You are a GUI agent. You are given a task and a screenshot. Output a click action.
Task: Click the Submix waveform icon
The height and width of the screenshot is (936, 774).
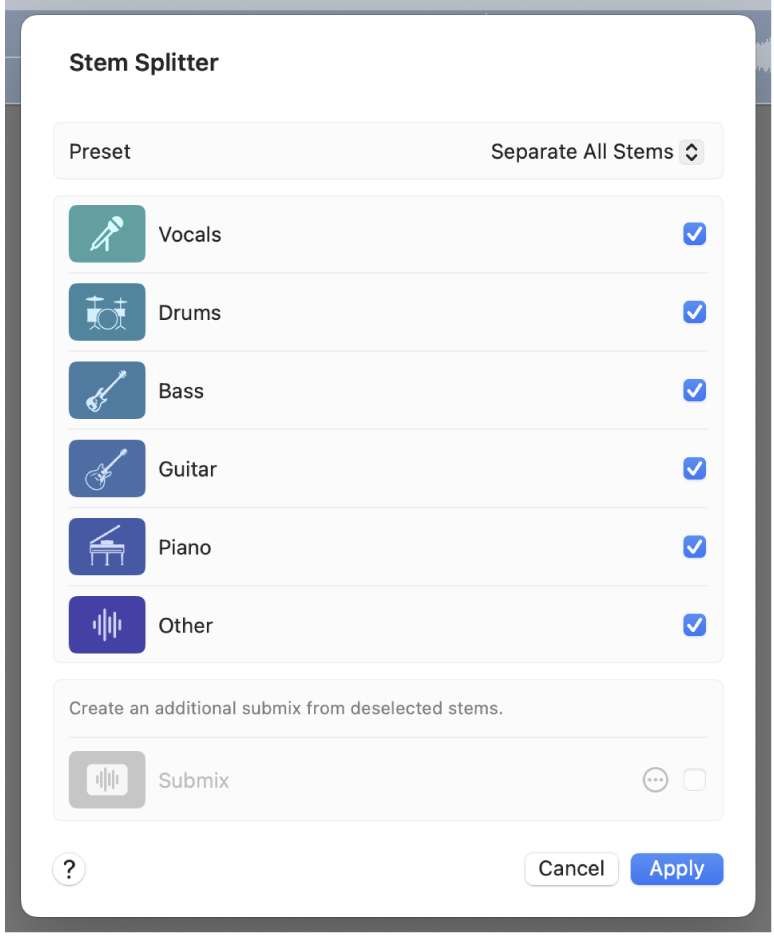(x=107, y=780)
